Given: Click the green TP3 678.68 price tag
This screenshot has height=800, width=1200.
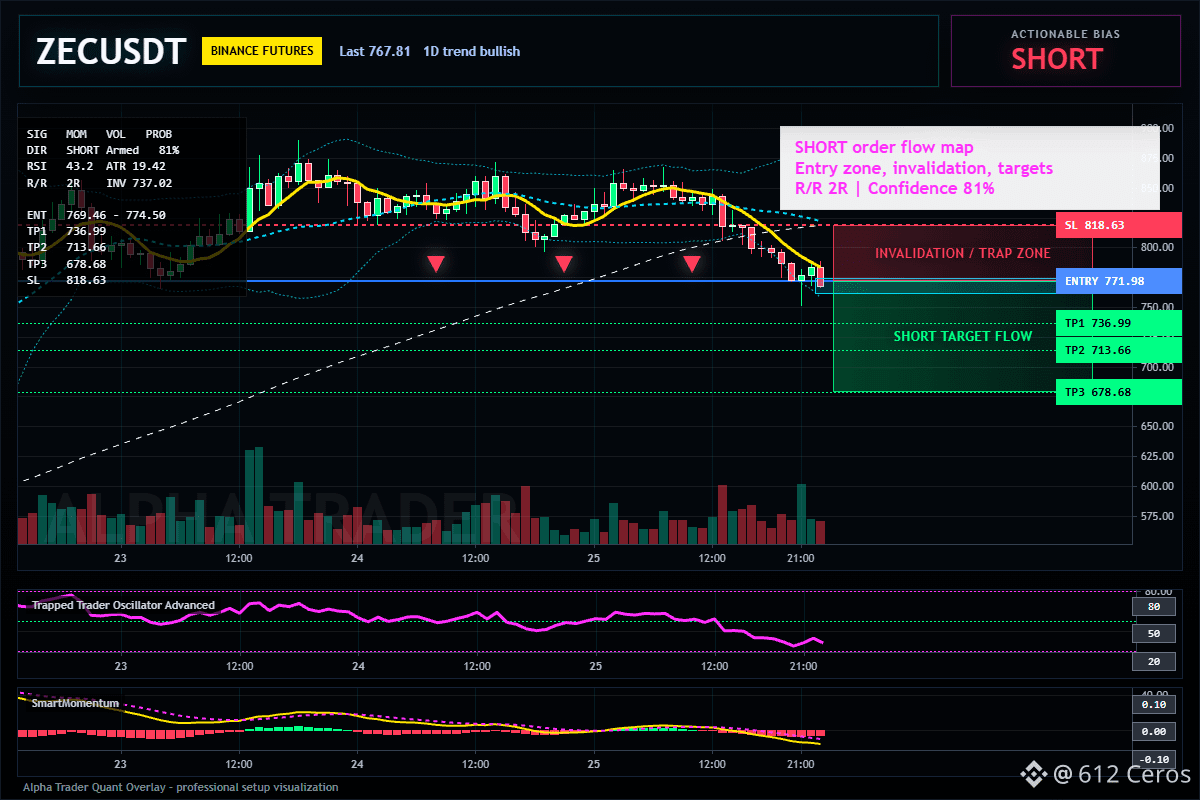Looking at the screenshot, I should click(1118, 392).
